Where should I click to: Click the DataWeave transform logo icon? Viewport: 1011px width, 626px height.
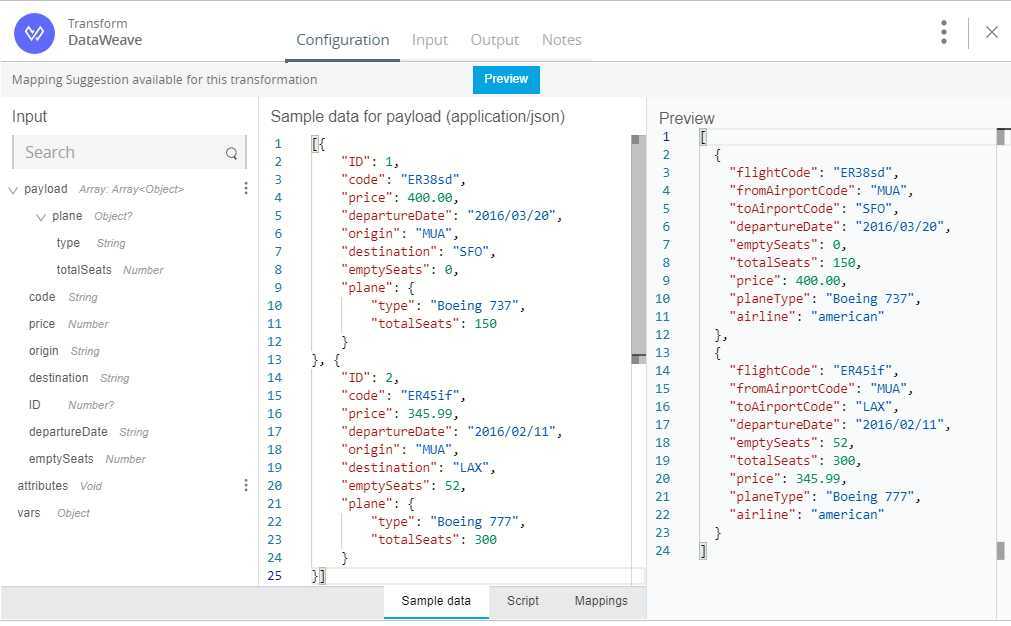[34, 32]
